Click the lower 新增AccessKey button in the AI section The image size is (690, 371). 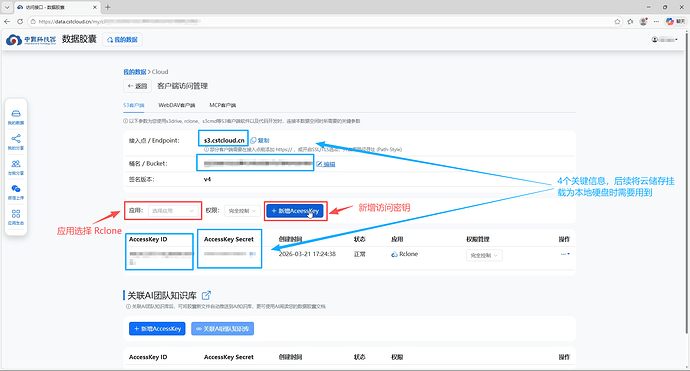pyautogui.click(x=157, y=329)
